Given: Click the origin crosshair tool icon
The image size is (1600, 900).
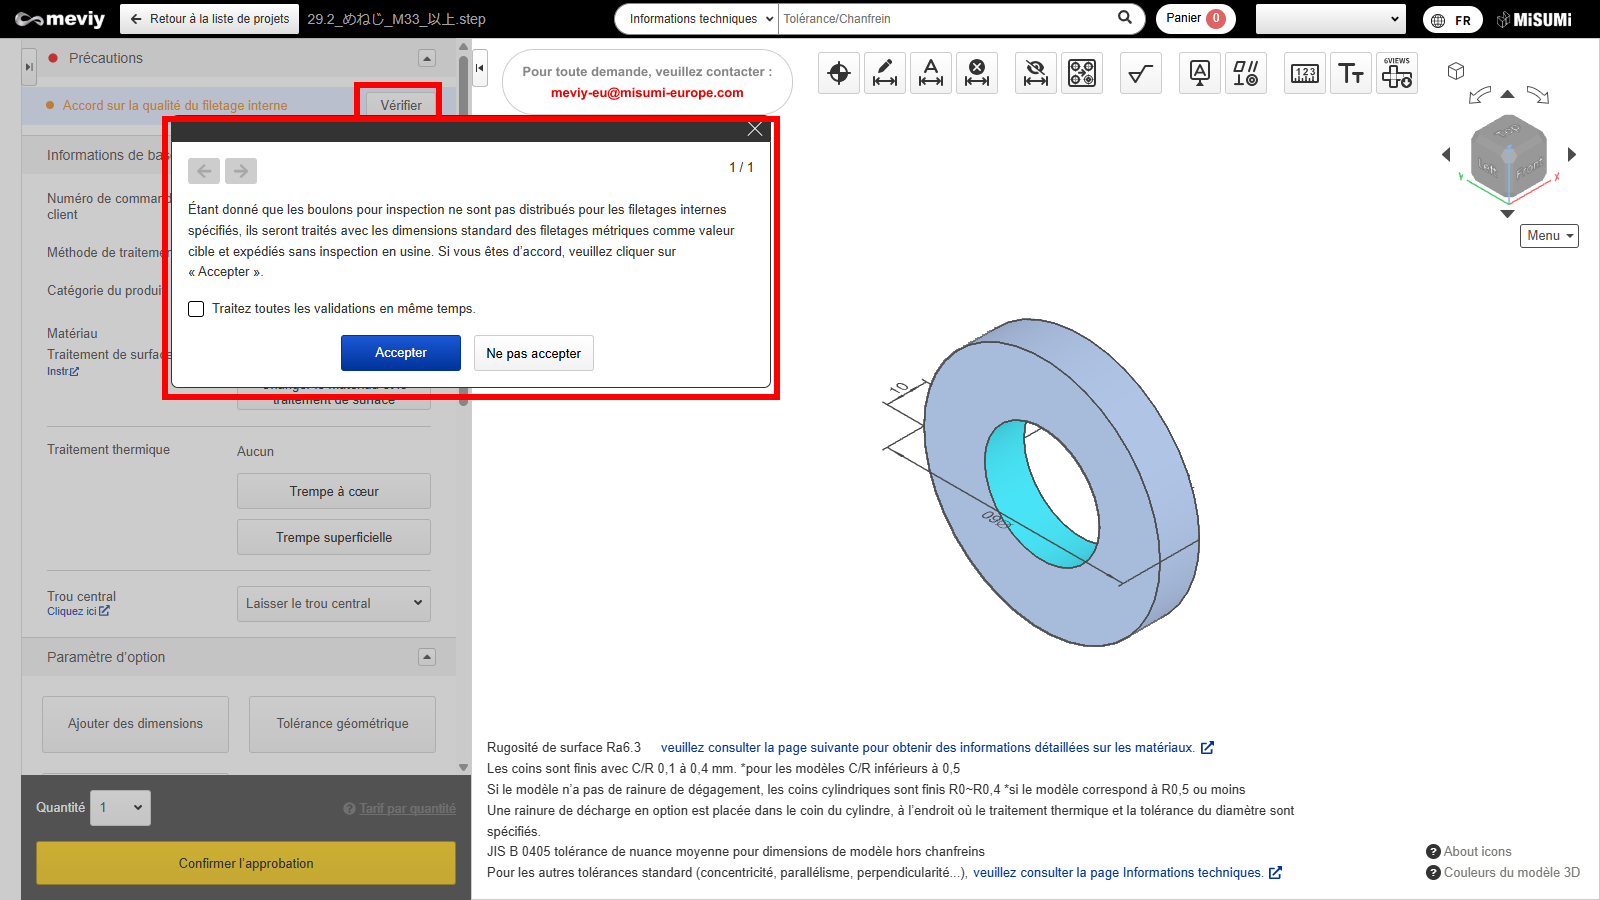Looking at the screenshot, I should point(839,73).
